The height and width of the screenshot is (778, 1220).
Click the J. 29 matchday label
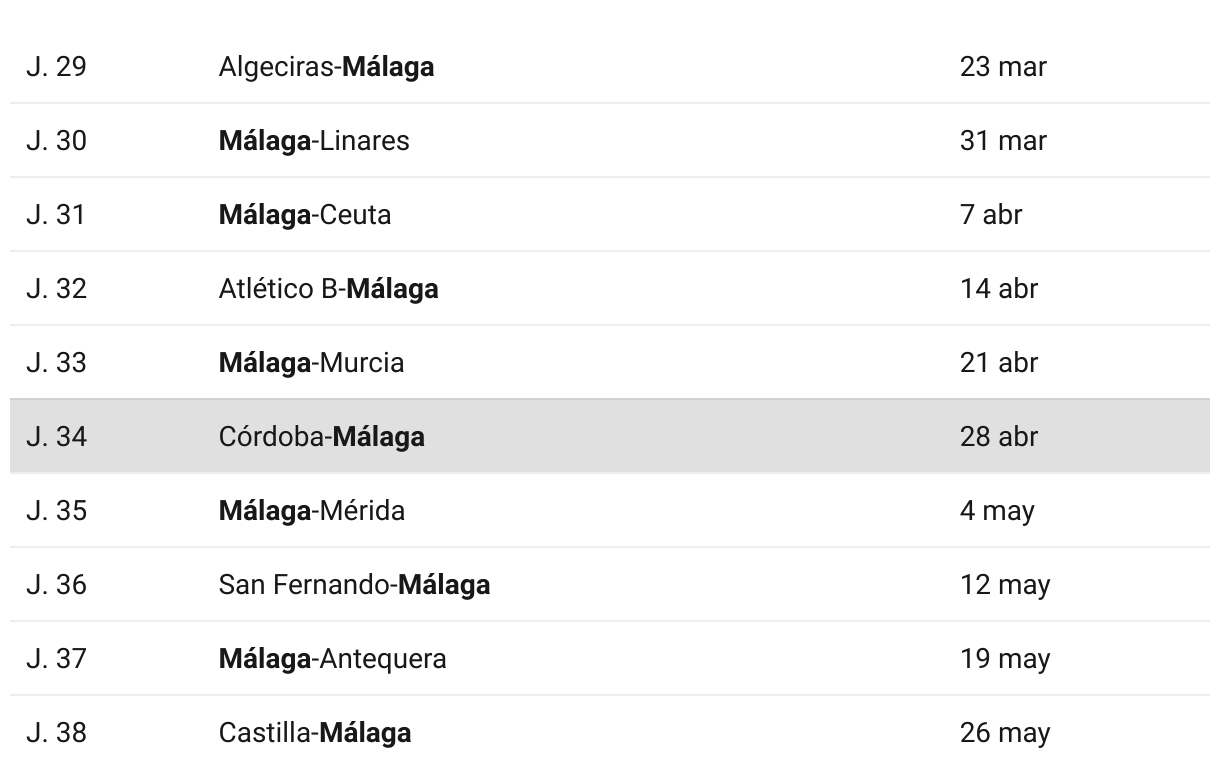click(56, 67)
